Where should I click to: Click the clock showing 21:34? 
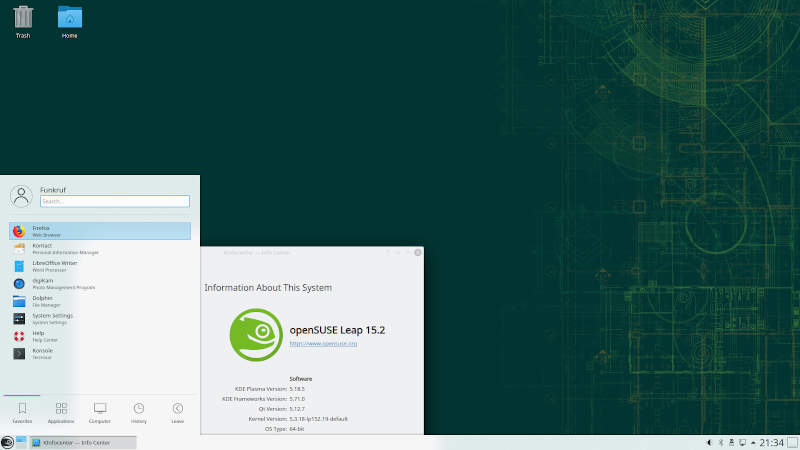click(771, 442)
